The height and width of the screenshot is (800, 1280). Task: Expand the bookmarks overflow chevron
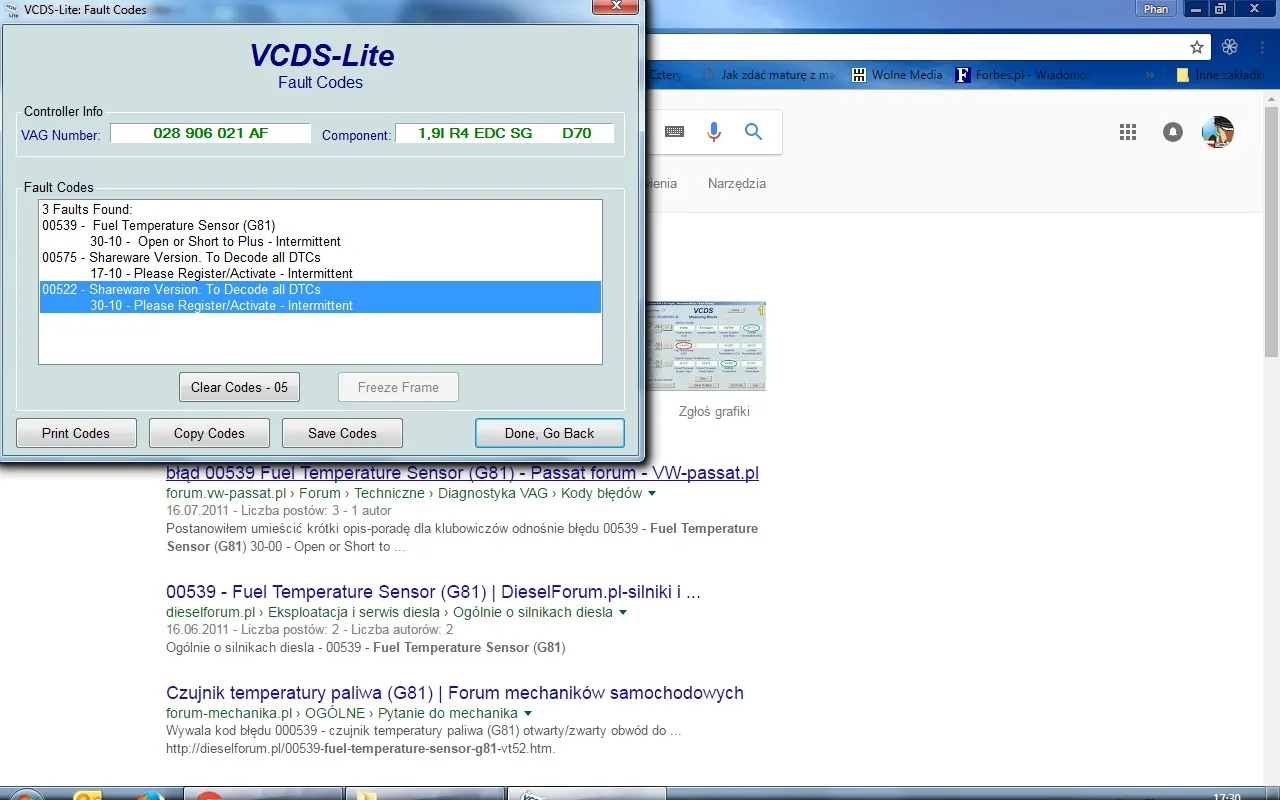click(x=1150, y=75)
